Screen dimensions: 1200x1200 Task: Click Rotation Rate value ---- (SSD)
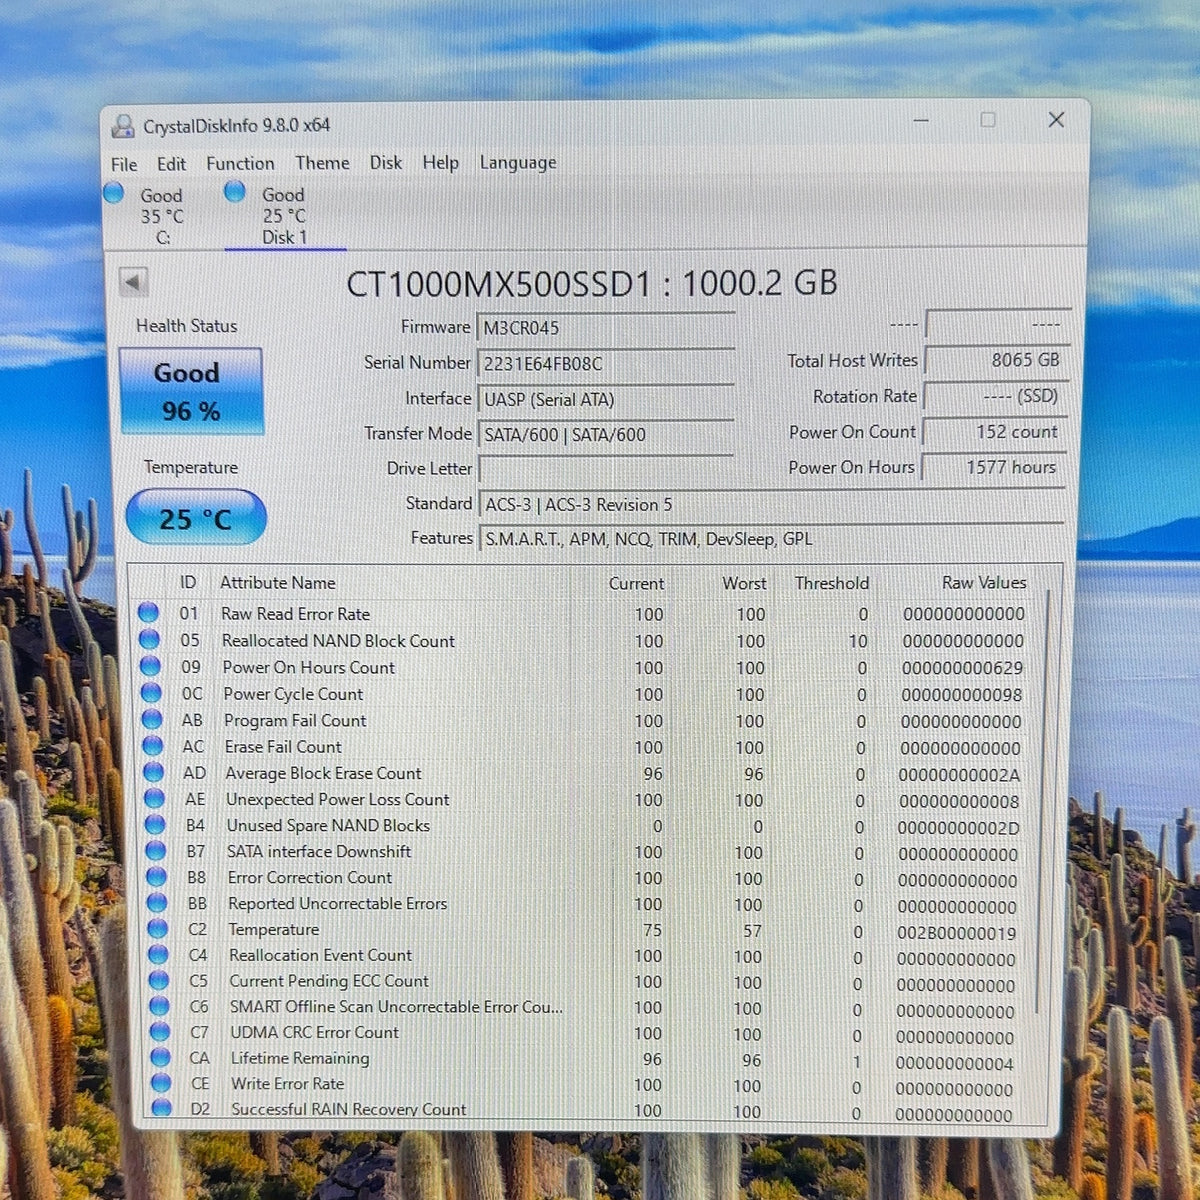click(x=996, y=396)
